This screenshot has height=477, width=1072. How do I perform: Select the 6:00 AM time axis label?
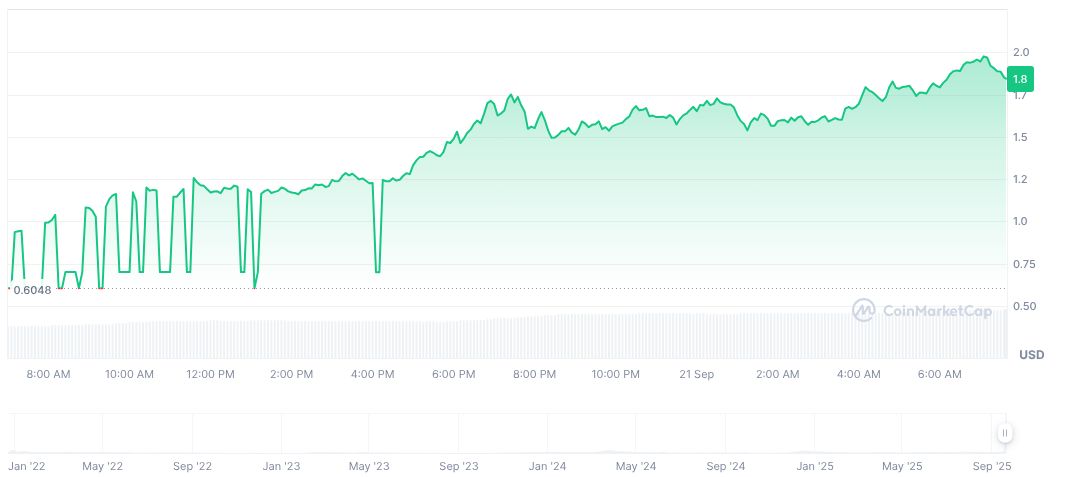click(939, 375)
